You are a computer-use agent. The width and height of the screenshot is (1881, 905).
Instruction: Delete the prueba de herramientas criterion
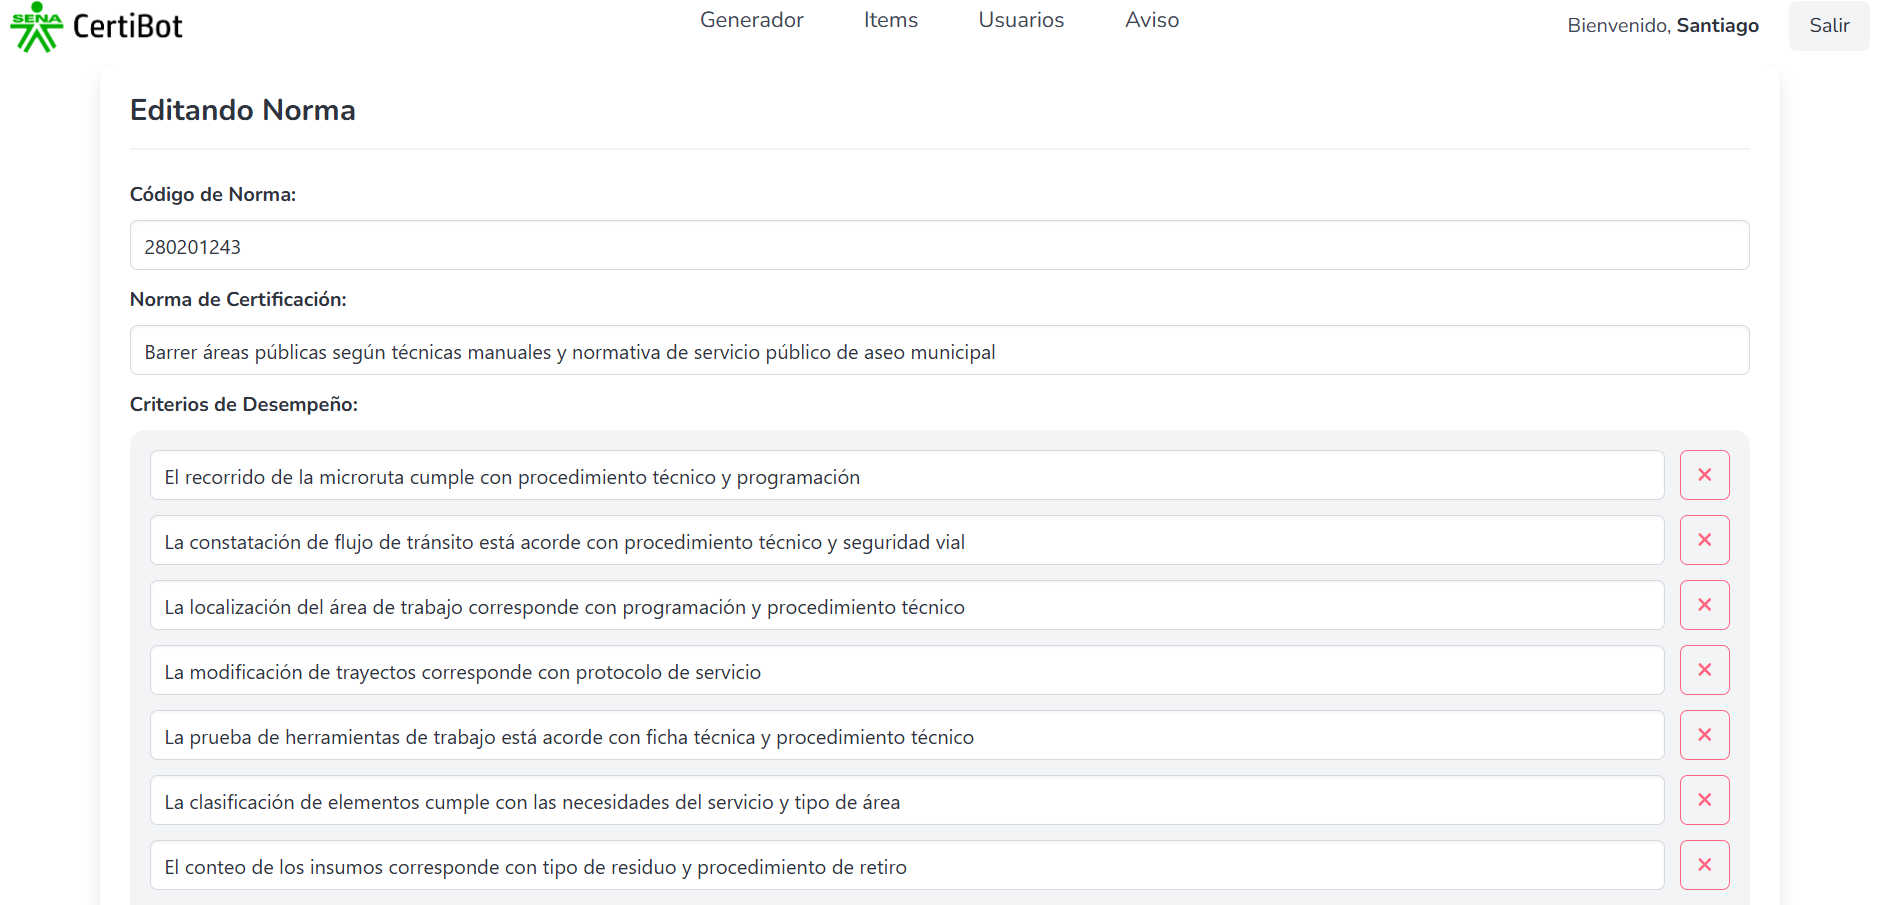(x=1704, y=735)
